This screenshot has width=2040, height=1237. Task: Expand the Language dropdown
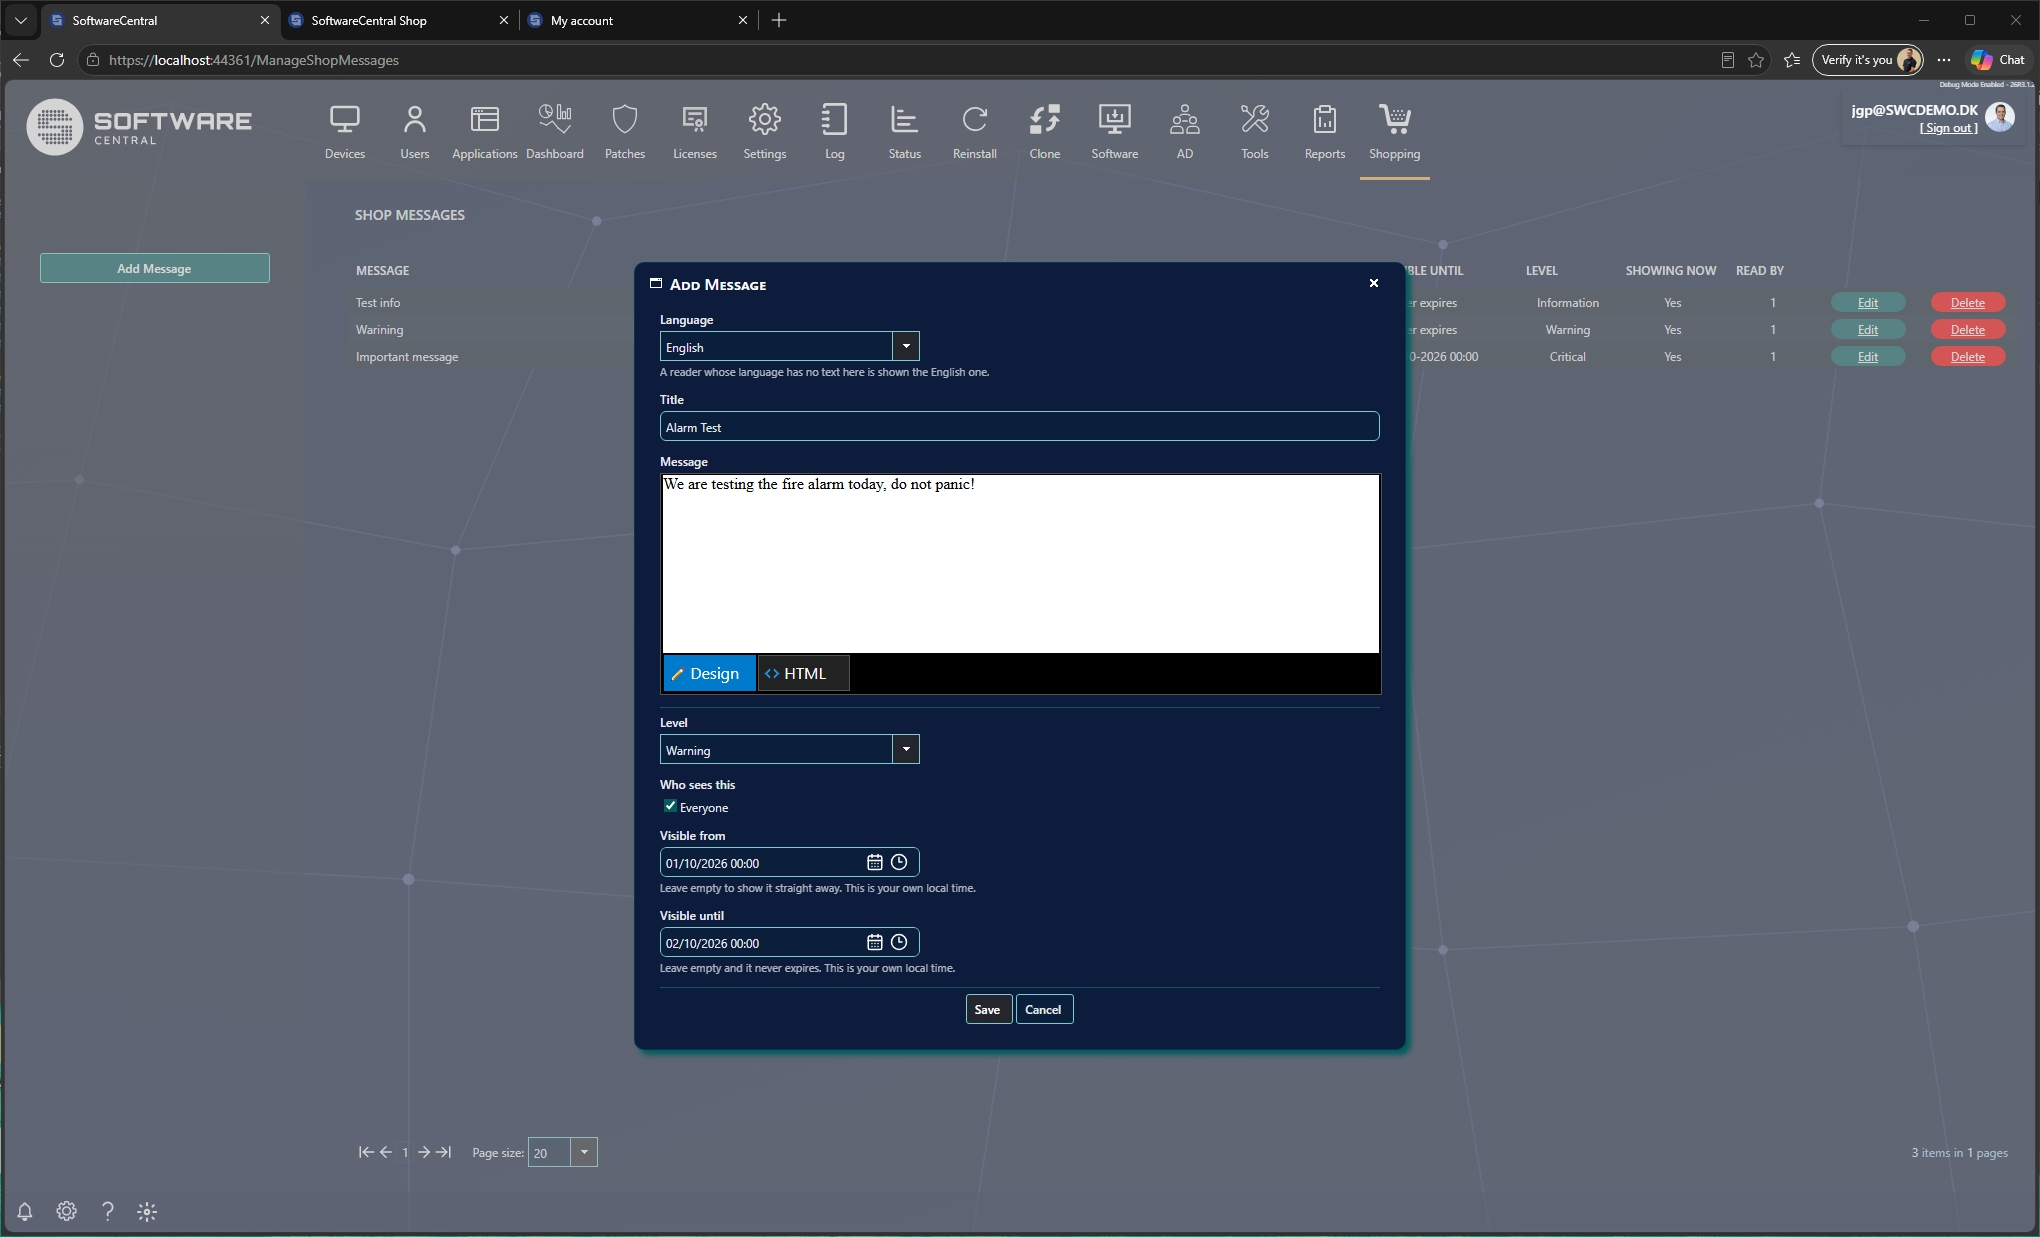(906, 346)
